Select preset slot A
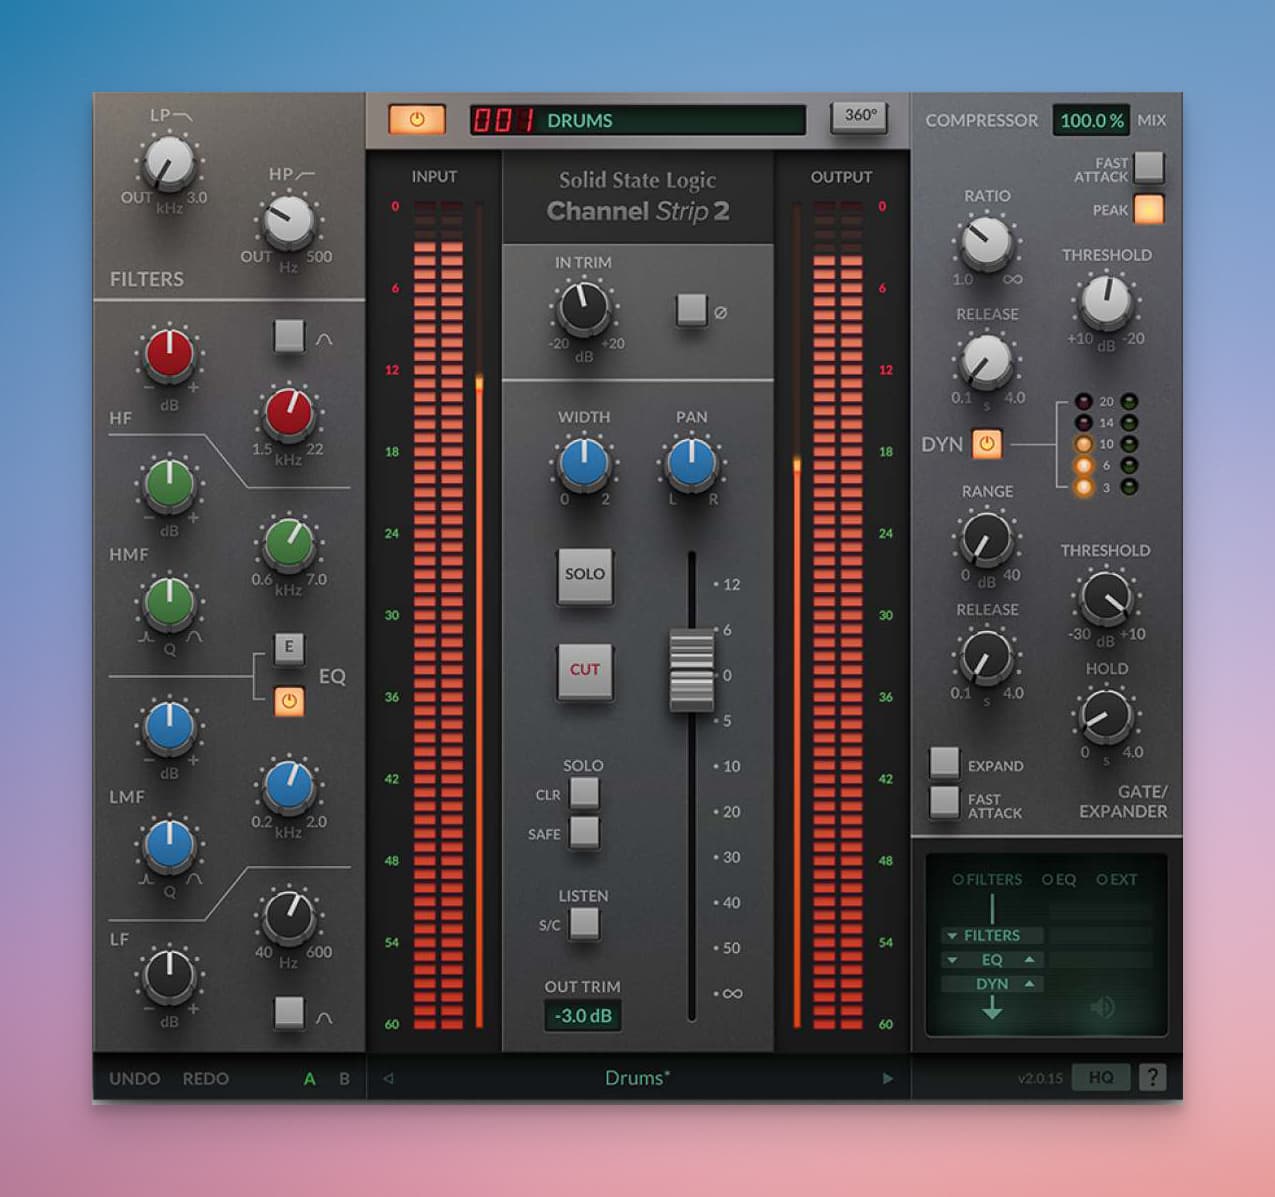Viewport: 1275px width, 1197px height. (310, 1079)
